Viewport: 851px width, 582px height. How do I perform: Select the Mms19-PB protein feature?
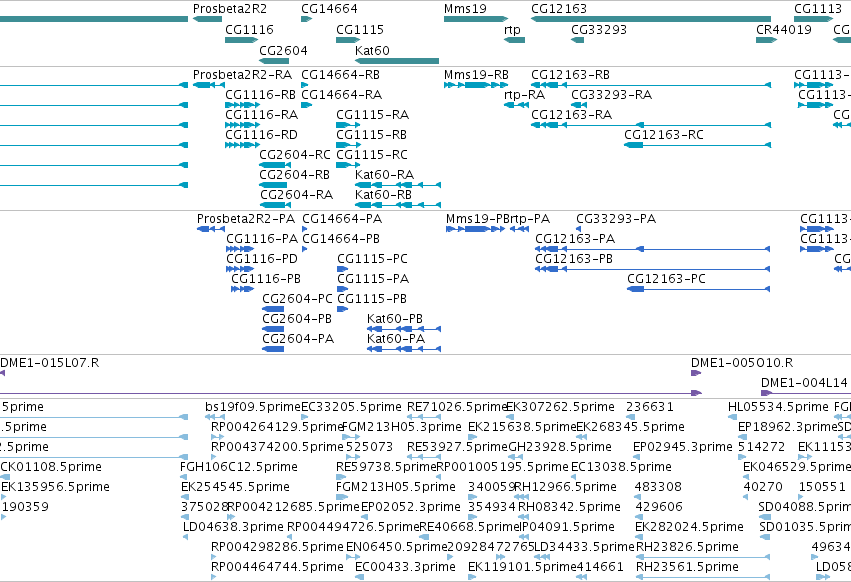pyautogui.click(x=475, y=229)
